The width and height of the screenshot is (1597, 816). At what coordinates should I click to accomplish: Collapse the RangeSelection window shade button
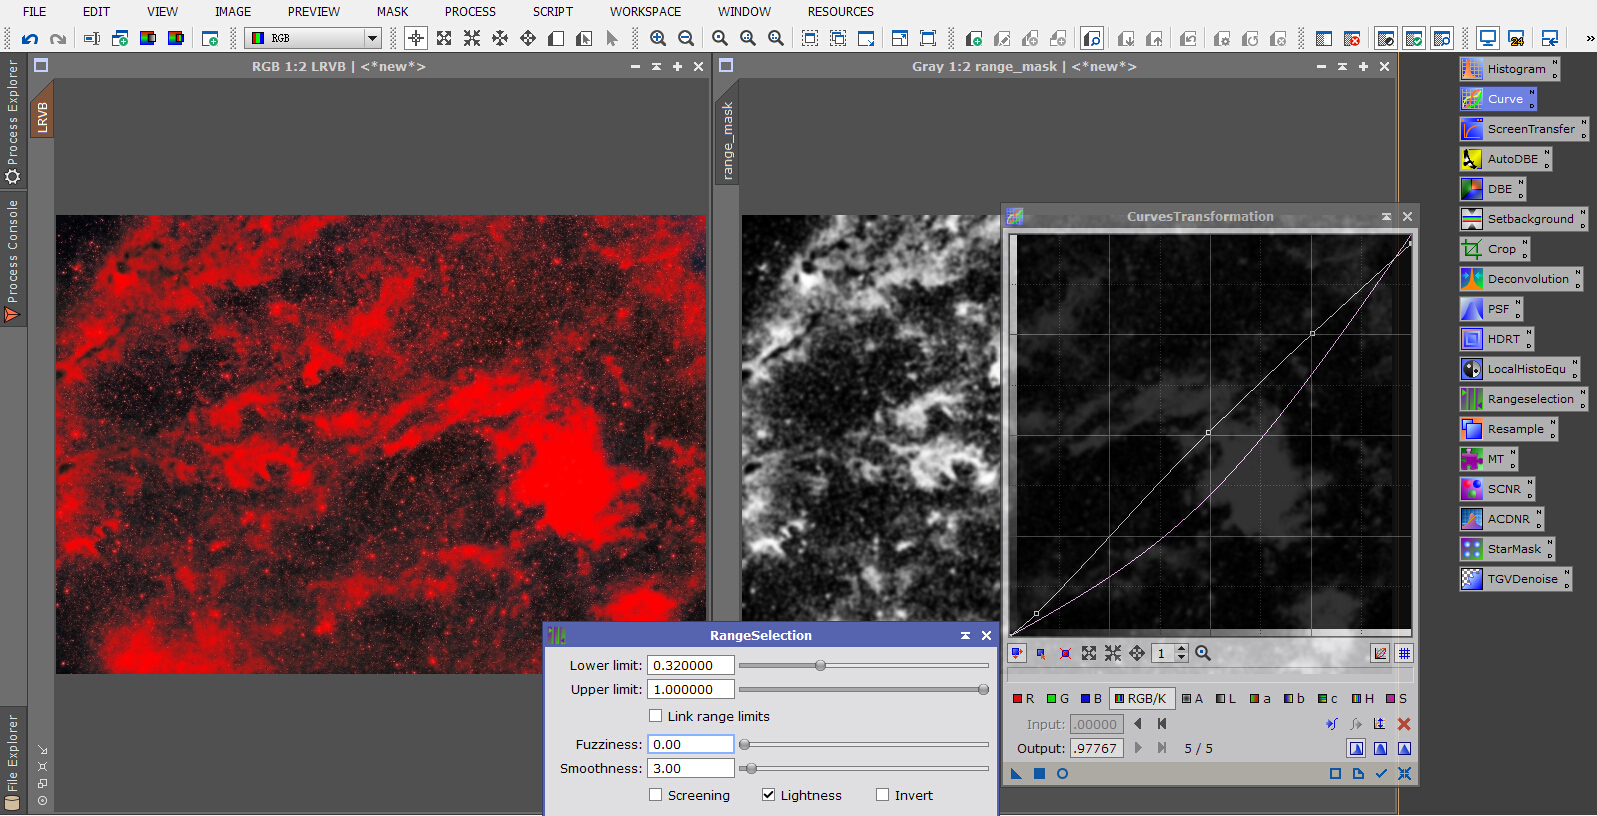(965, 635)
